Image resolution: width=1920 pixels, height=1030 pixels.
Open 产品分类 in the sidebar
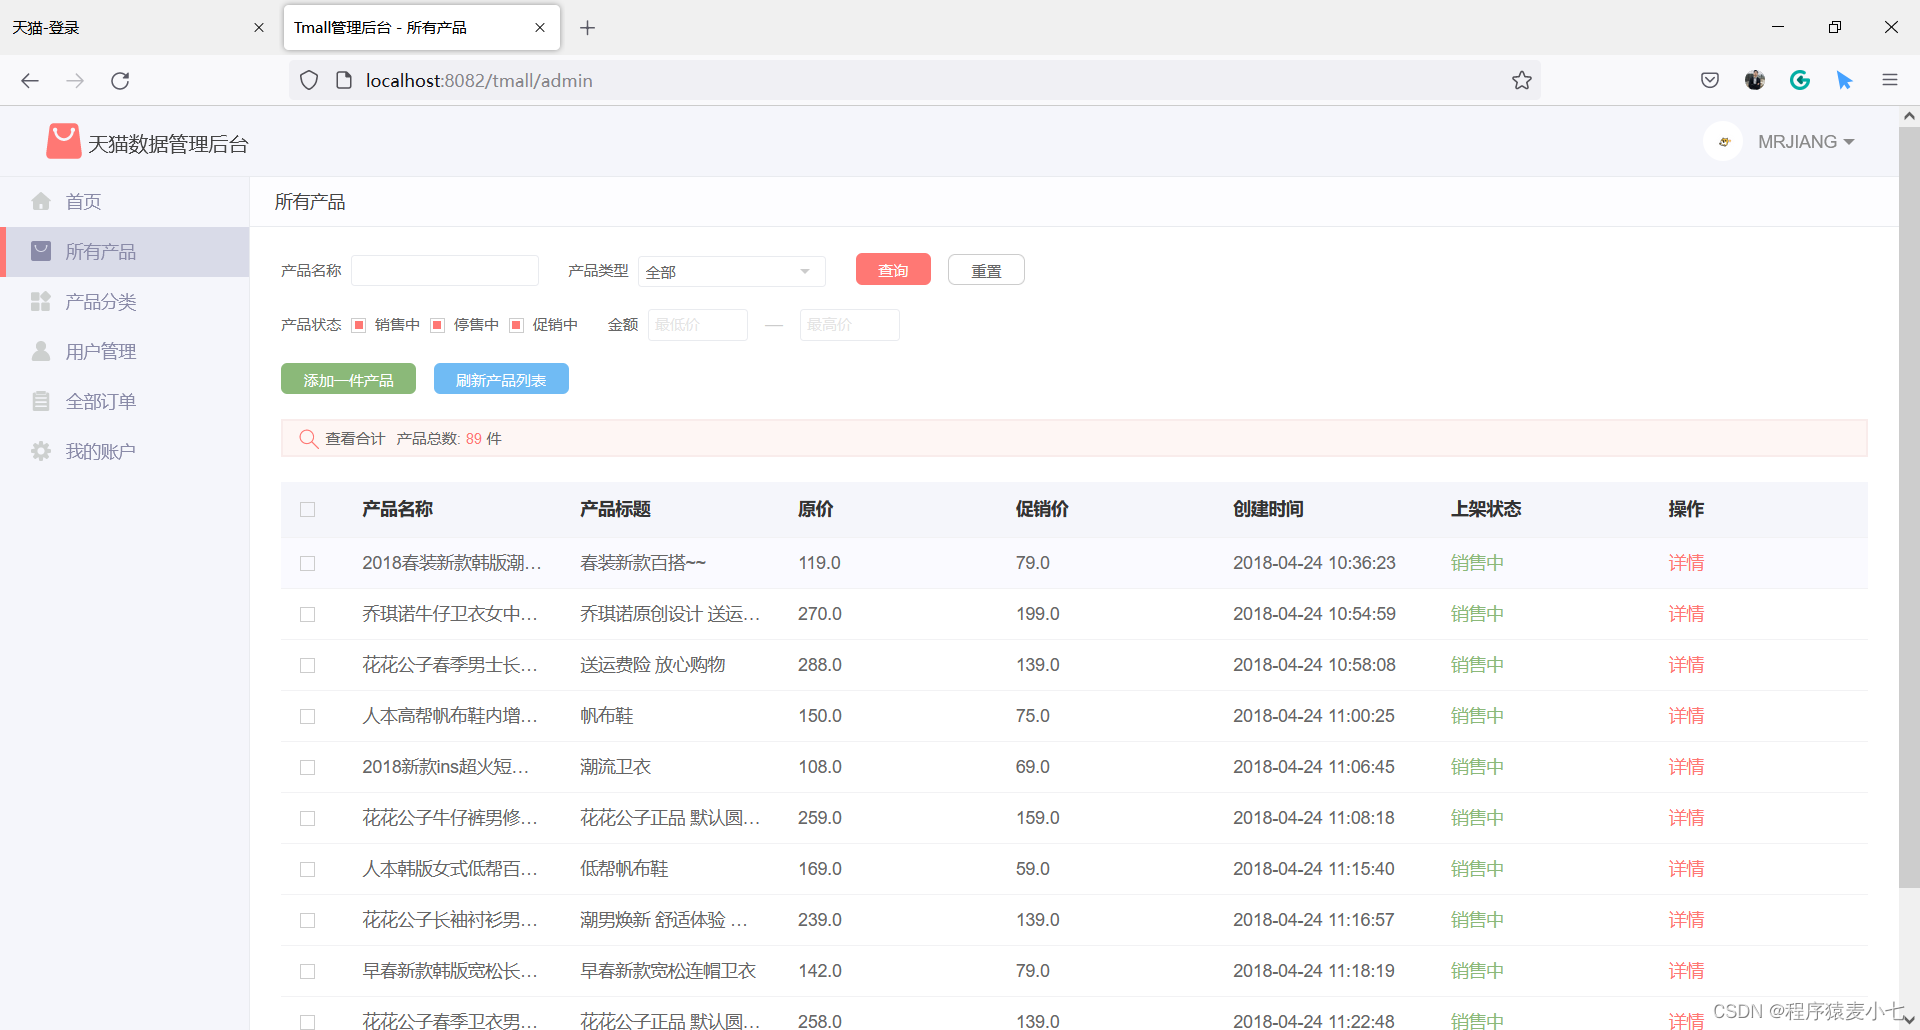coord(124,301)
